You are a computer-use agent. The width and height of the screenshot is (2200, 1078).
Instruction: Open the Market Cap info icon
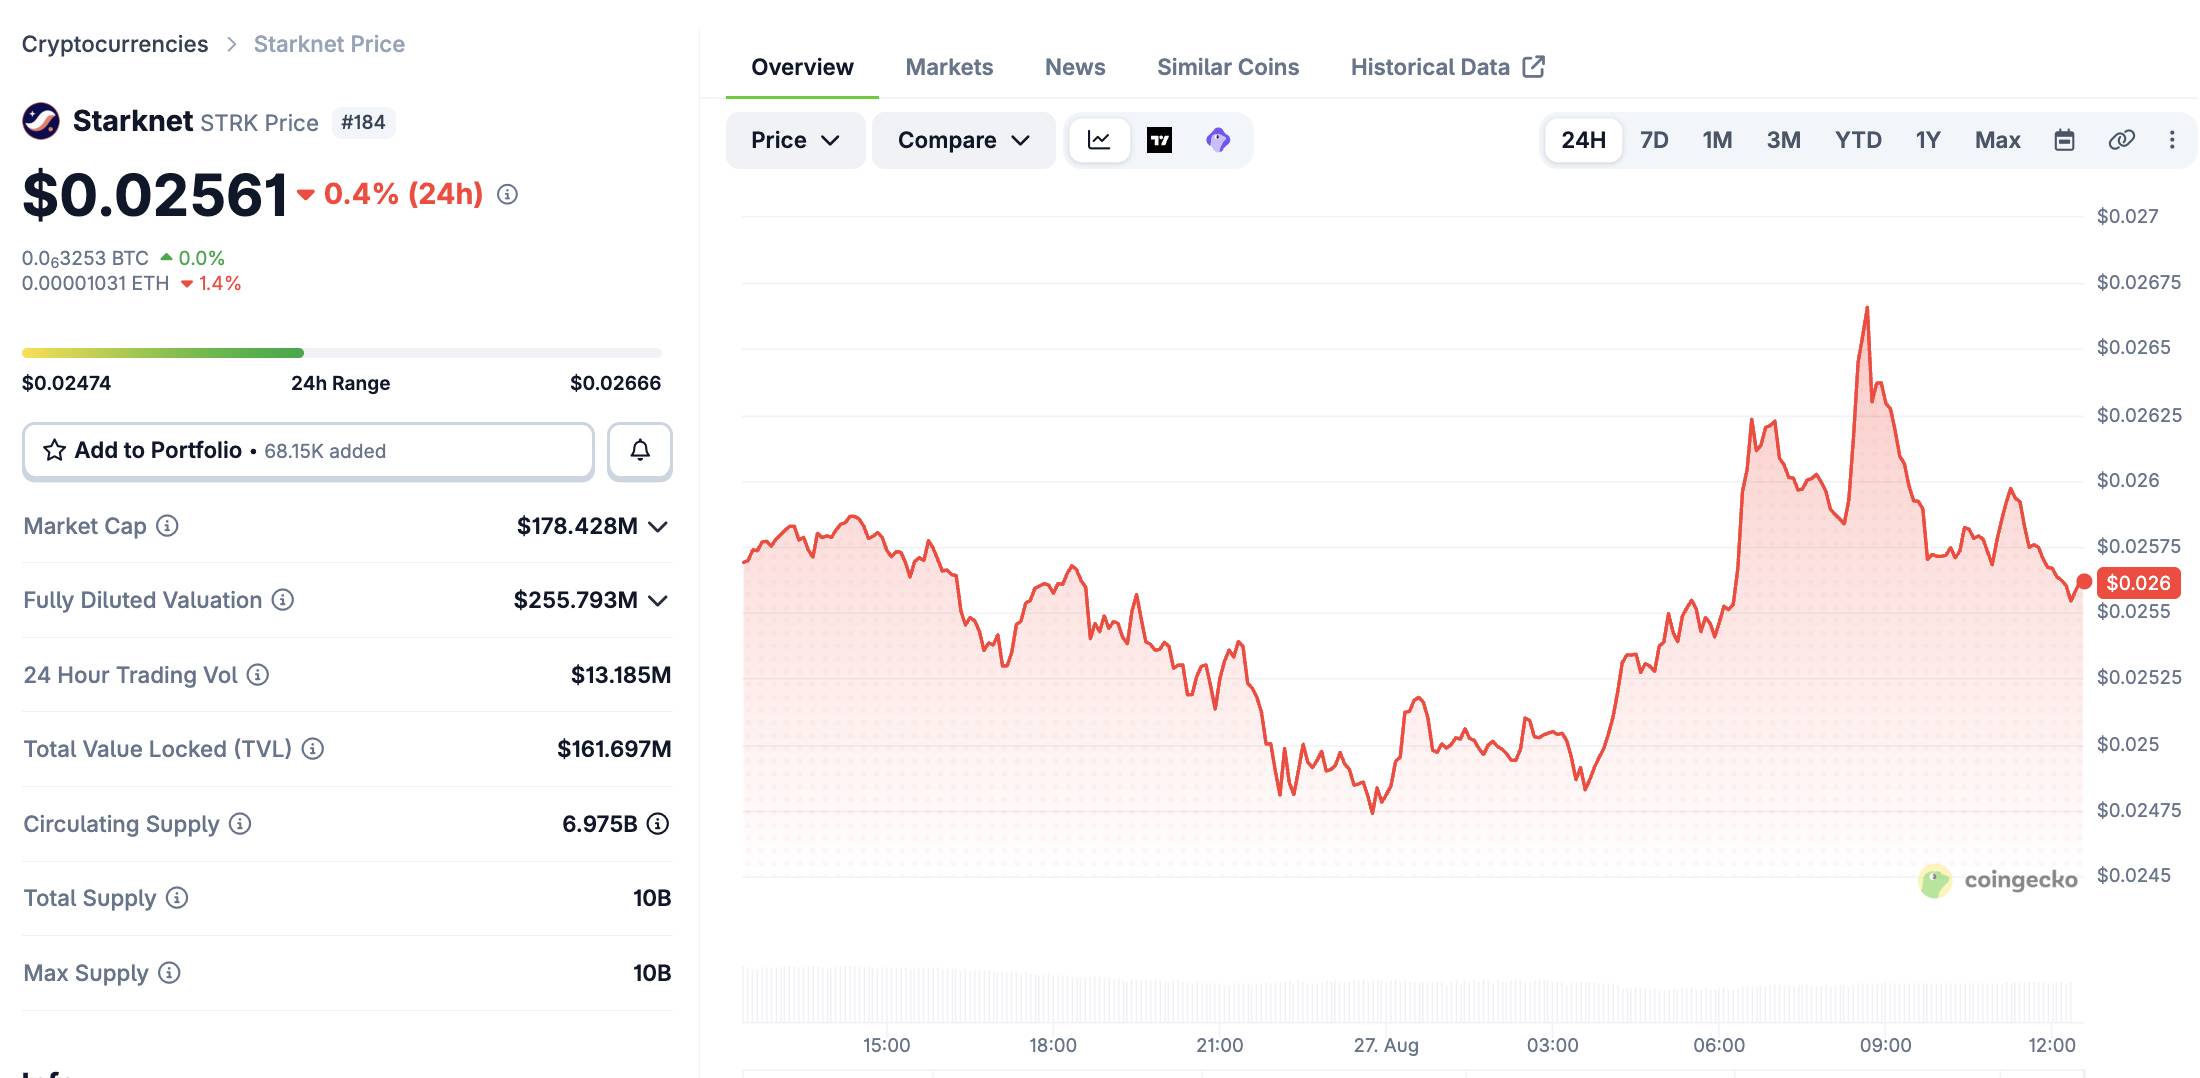(x=168, y=526)
